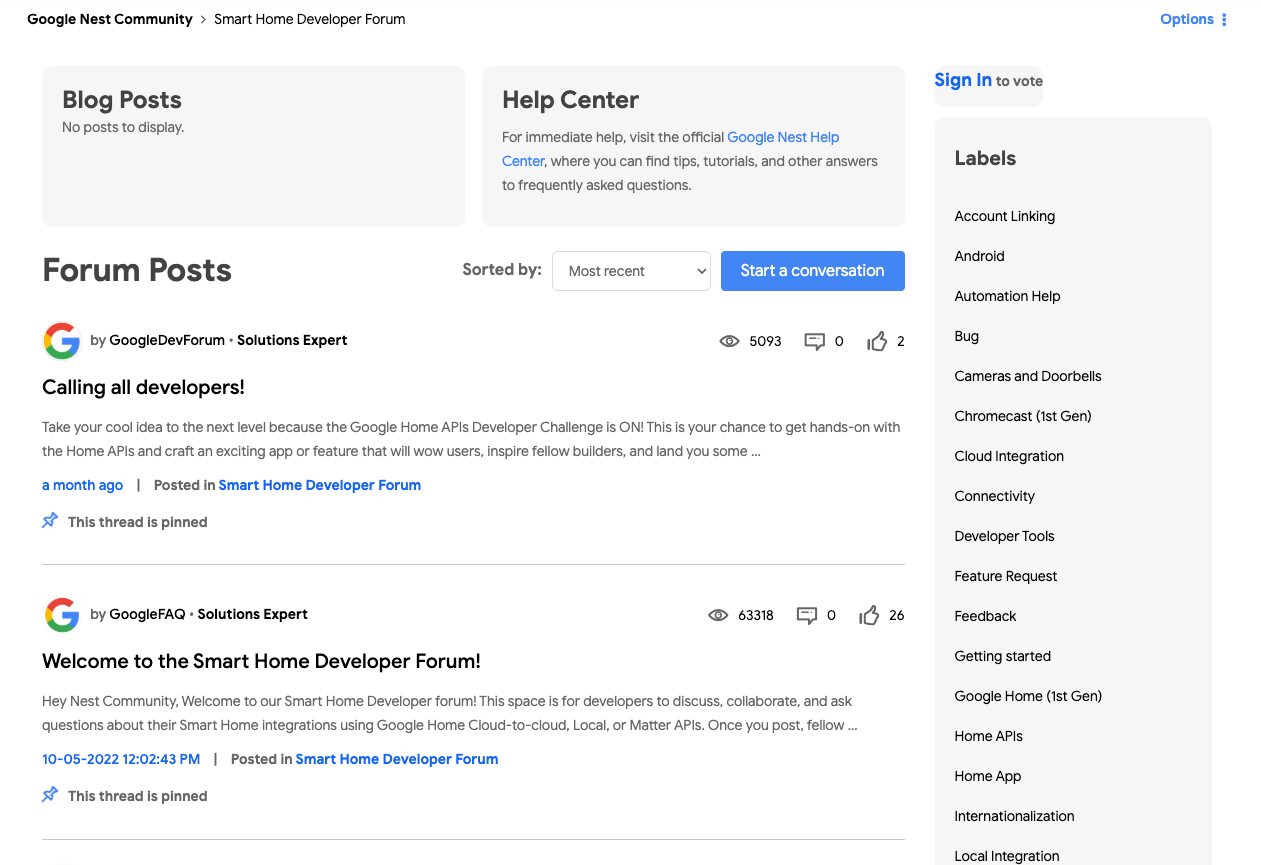Open the Google Nest Help Center link
The image size is (1261, 865).
click(x=783, y=138)
